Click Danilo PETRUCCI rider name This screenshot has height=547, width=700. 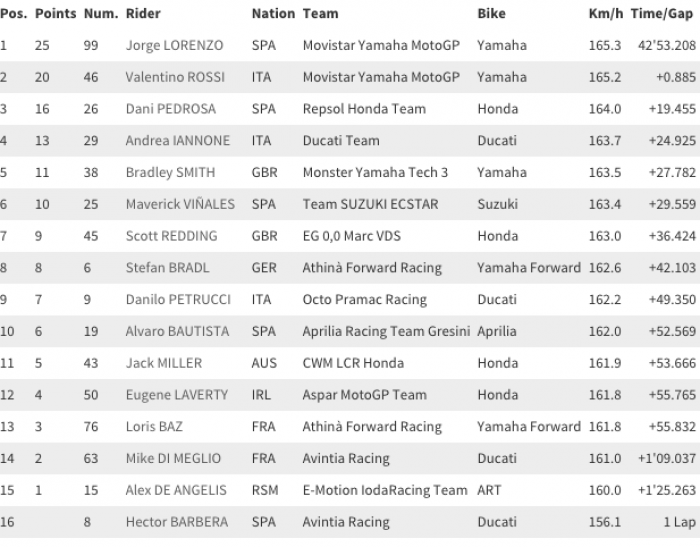pos(178,300)
